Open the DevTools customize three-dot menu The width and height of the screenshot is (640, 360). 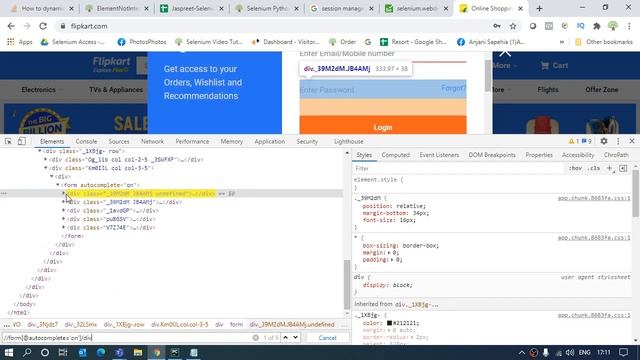click(618, 141)
